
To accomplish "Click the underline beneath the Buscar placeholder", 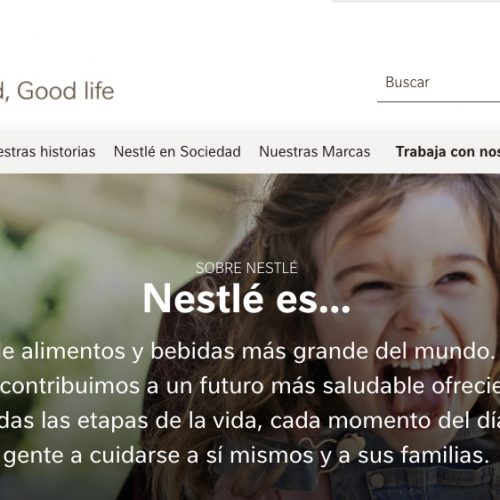I will point(439,101).
